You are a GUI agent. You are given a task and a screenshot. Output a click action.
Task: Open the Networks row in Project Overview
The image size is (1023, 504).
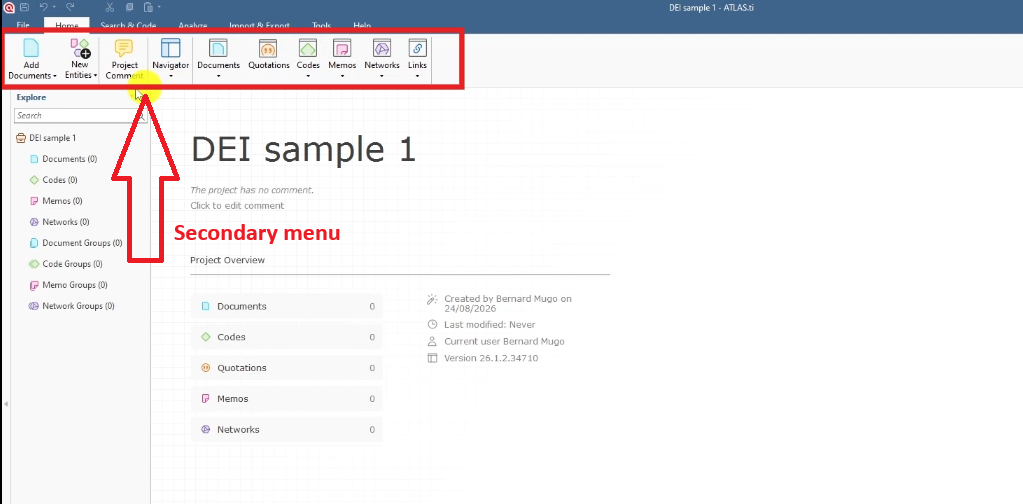pyautogui.click(x=286, y=430)
